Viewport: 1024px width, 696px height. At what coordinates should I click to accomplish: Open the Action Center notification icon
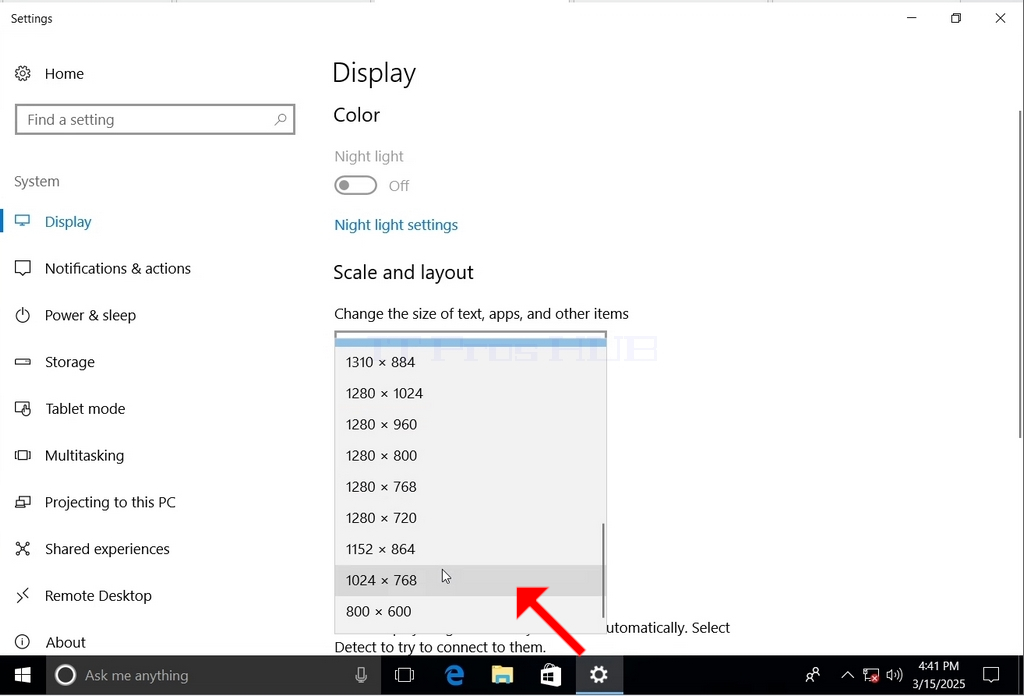[991, 675]
